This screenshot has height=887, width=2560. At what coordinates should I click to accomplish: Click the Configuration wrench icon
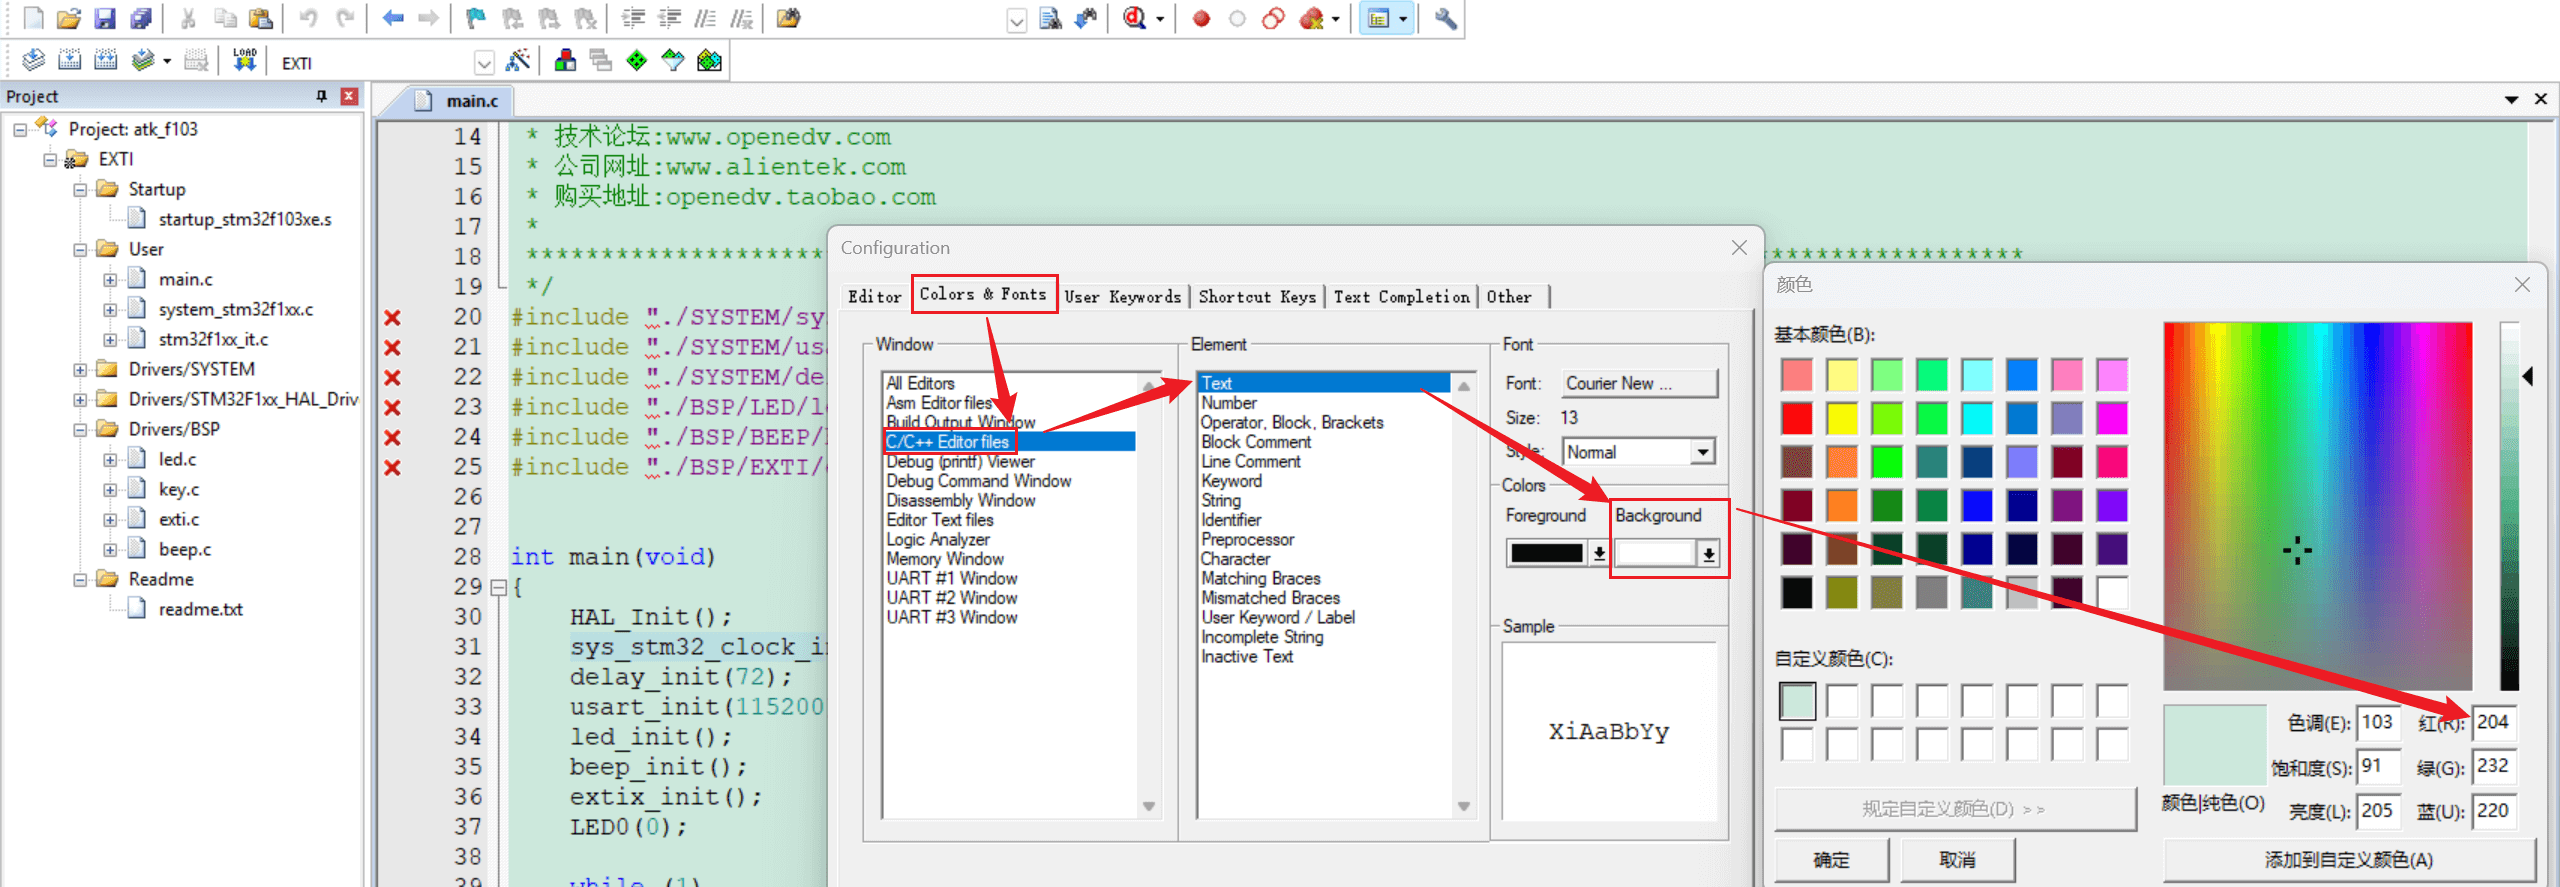pos(1445,18)
